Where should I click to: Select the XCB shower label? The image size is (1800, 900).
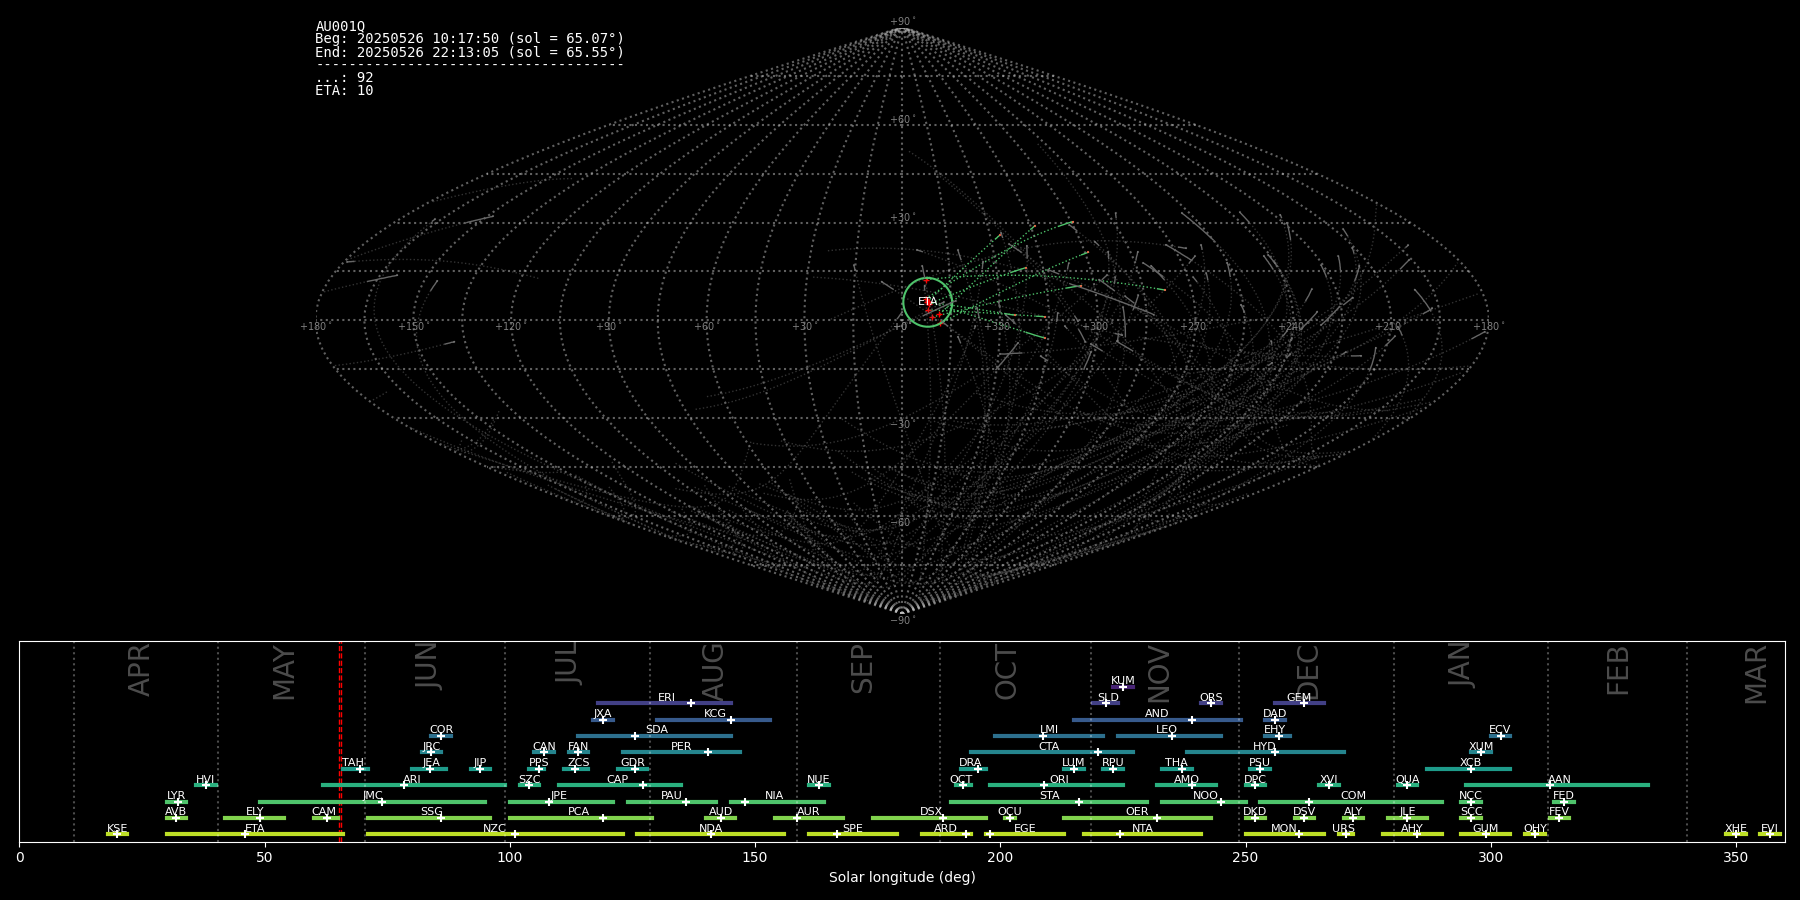[x=1470, y=763]
